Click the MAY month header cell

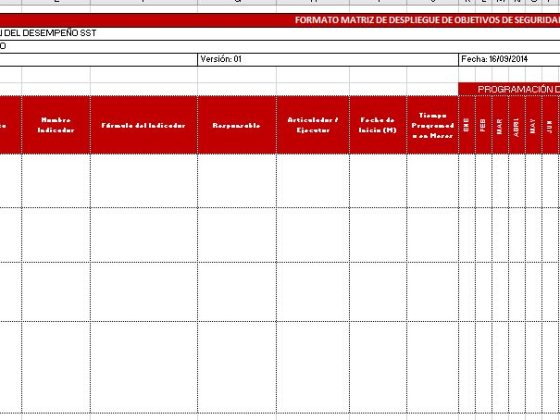coord(533,125)
